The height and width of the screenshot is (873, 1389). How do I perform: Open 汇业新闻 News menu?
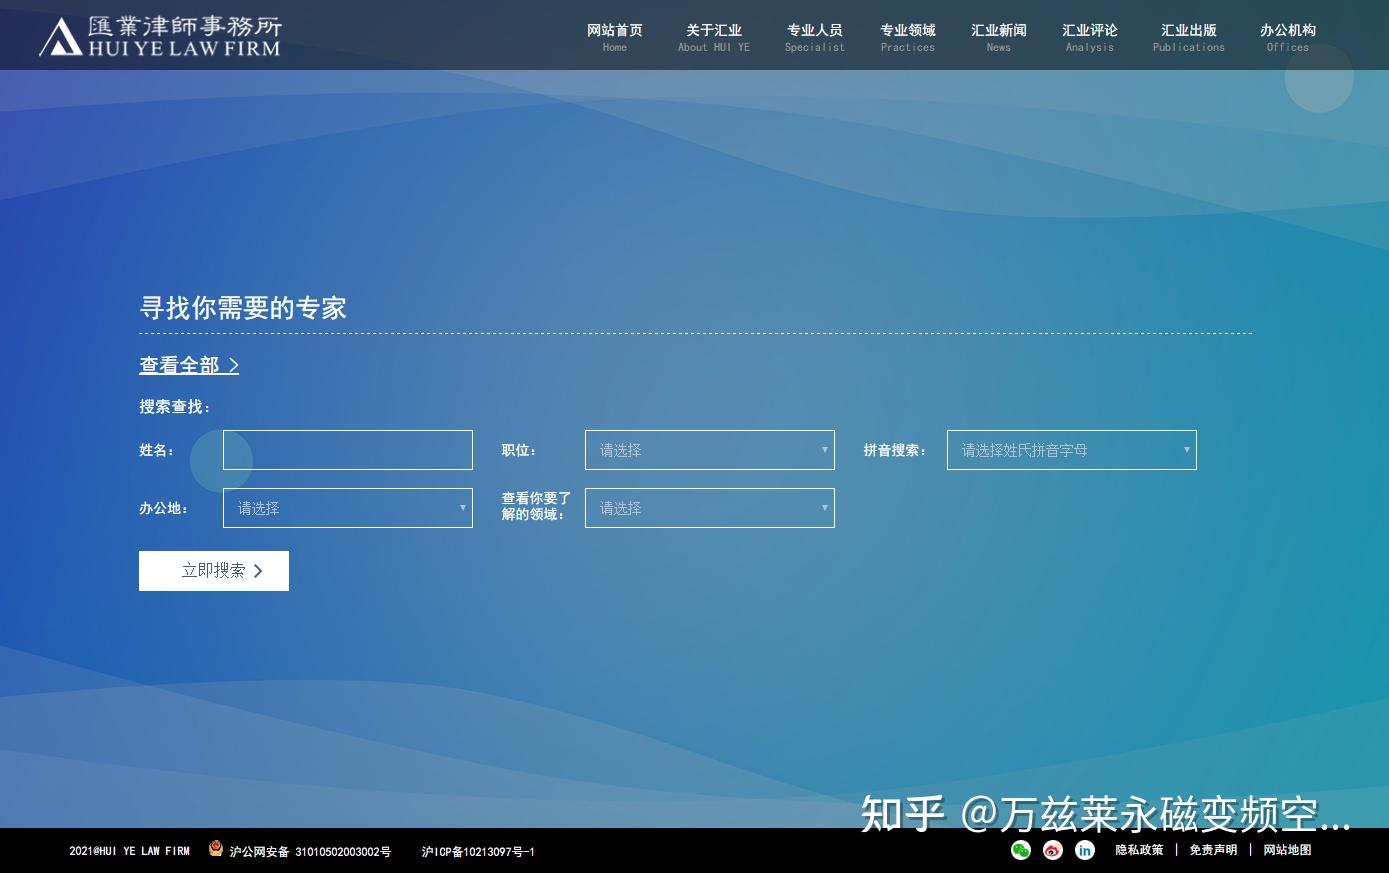click(999, 37)
